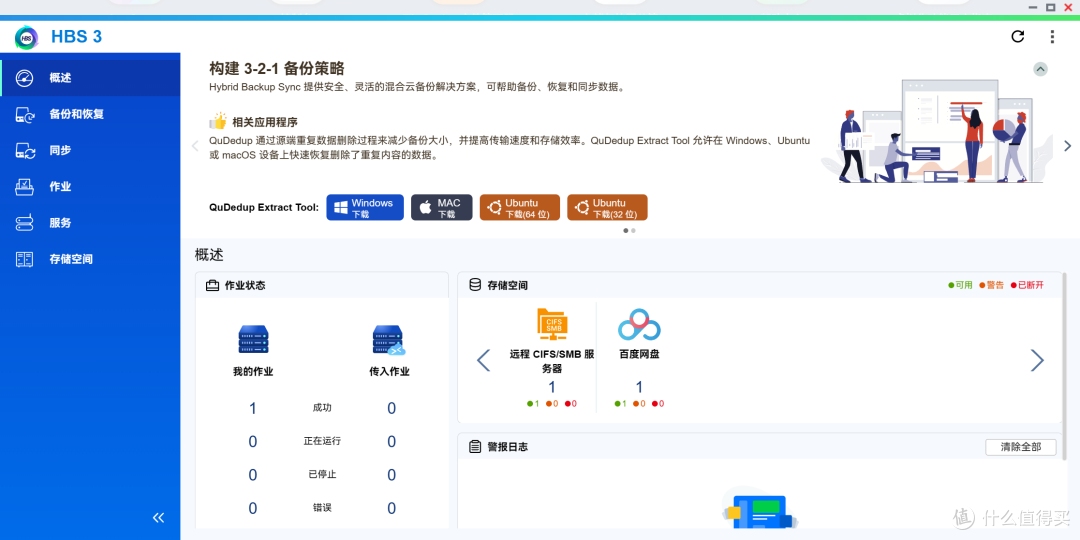Viewport: 1080px width, 540px height.
Task: Collapse the left sidebar with double chevron
Action: click(x=158, y=518)
